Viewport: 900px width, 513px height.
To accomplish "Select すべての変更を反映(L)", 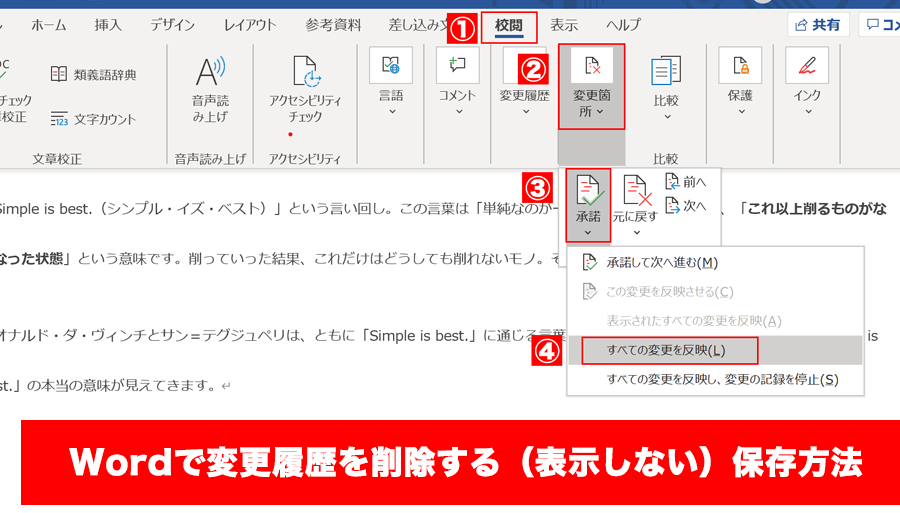I will click(x=715, y=350).
